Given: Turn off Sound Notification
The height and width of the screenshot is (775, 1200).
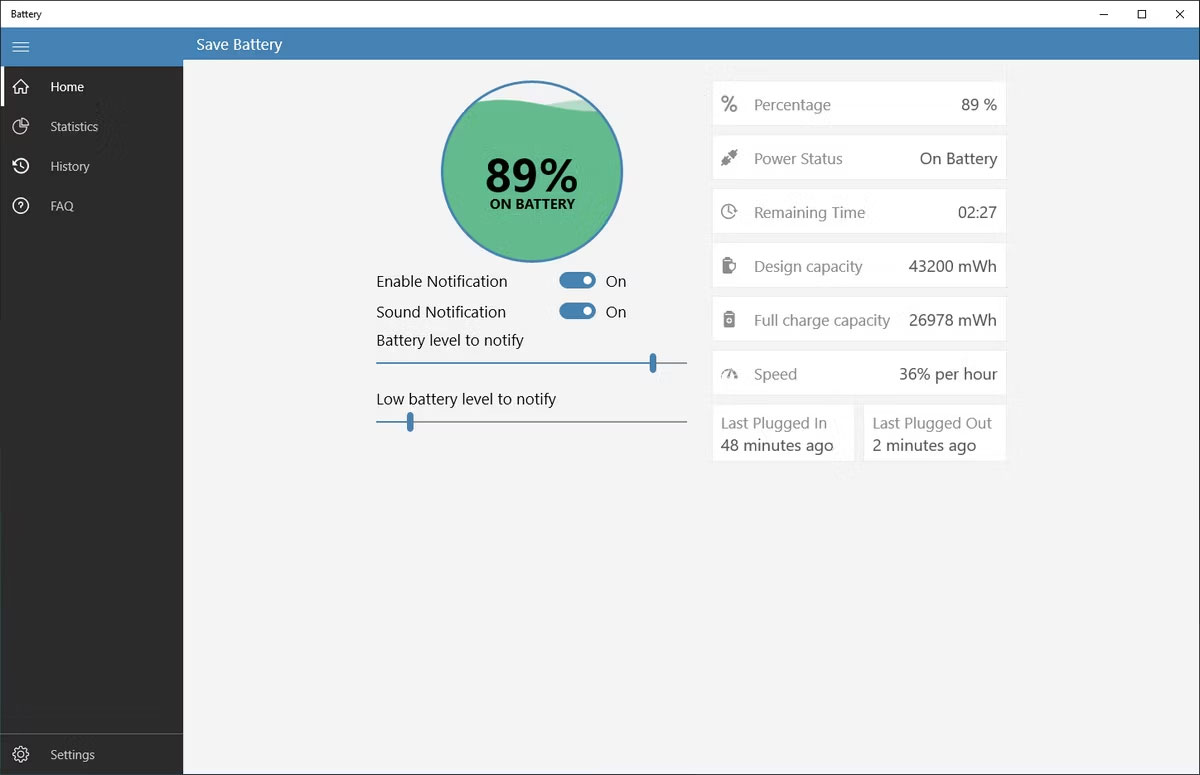Looking at the screenshot, I should click(576, 311).
